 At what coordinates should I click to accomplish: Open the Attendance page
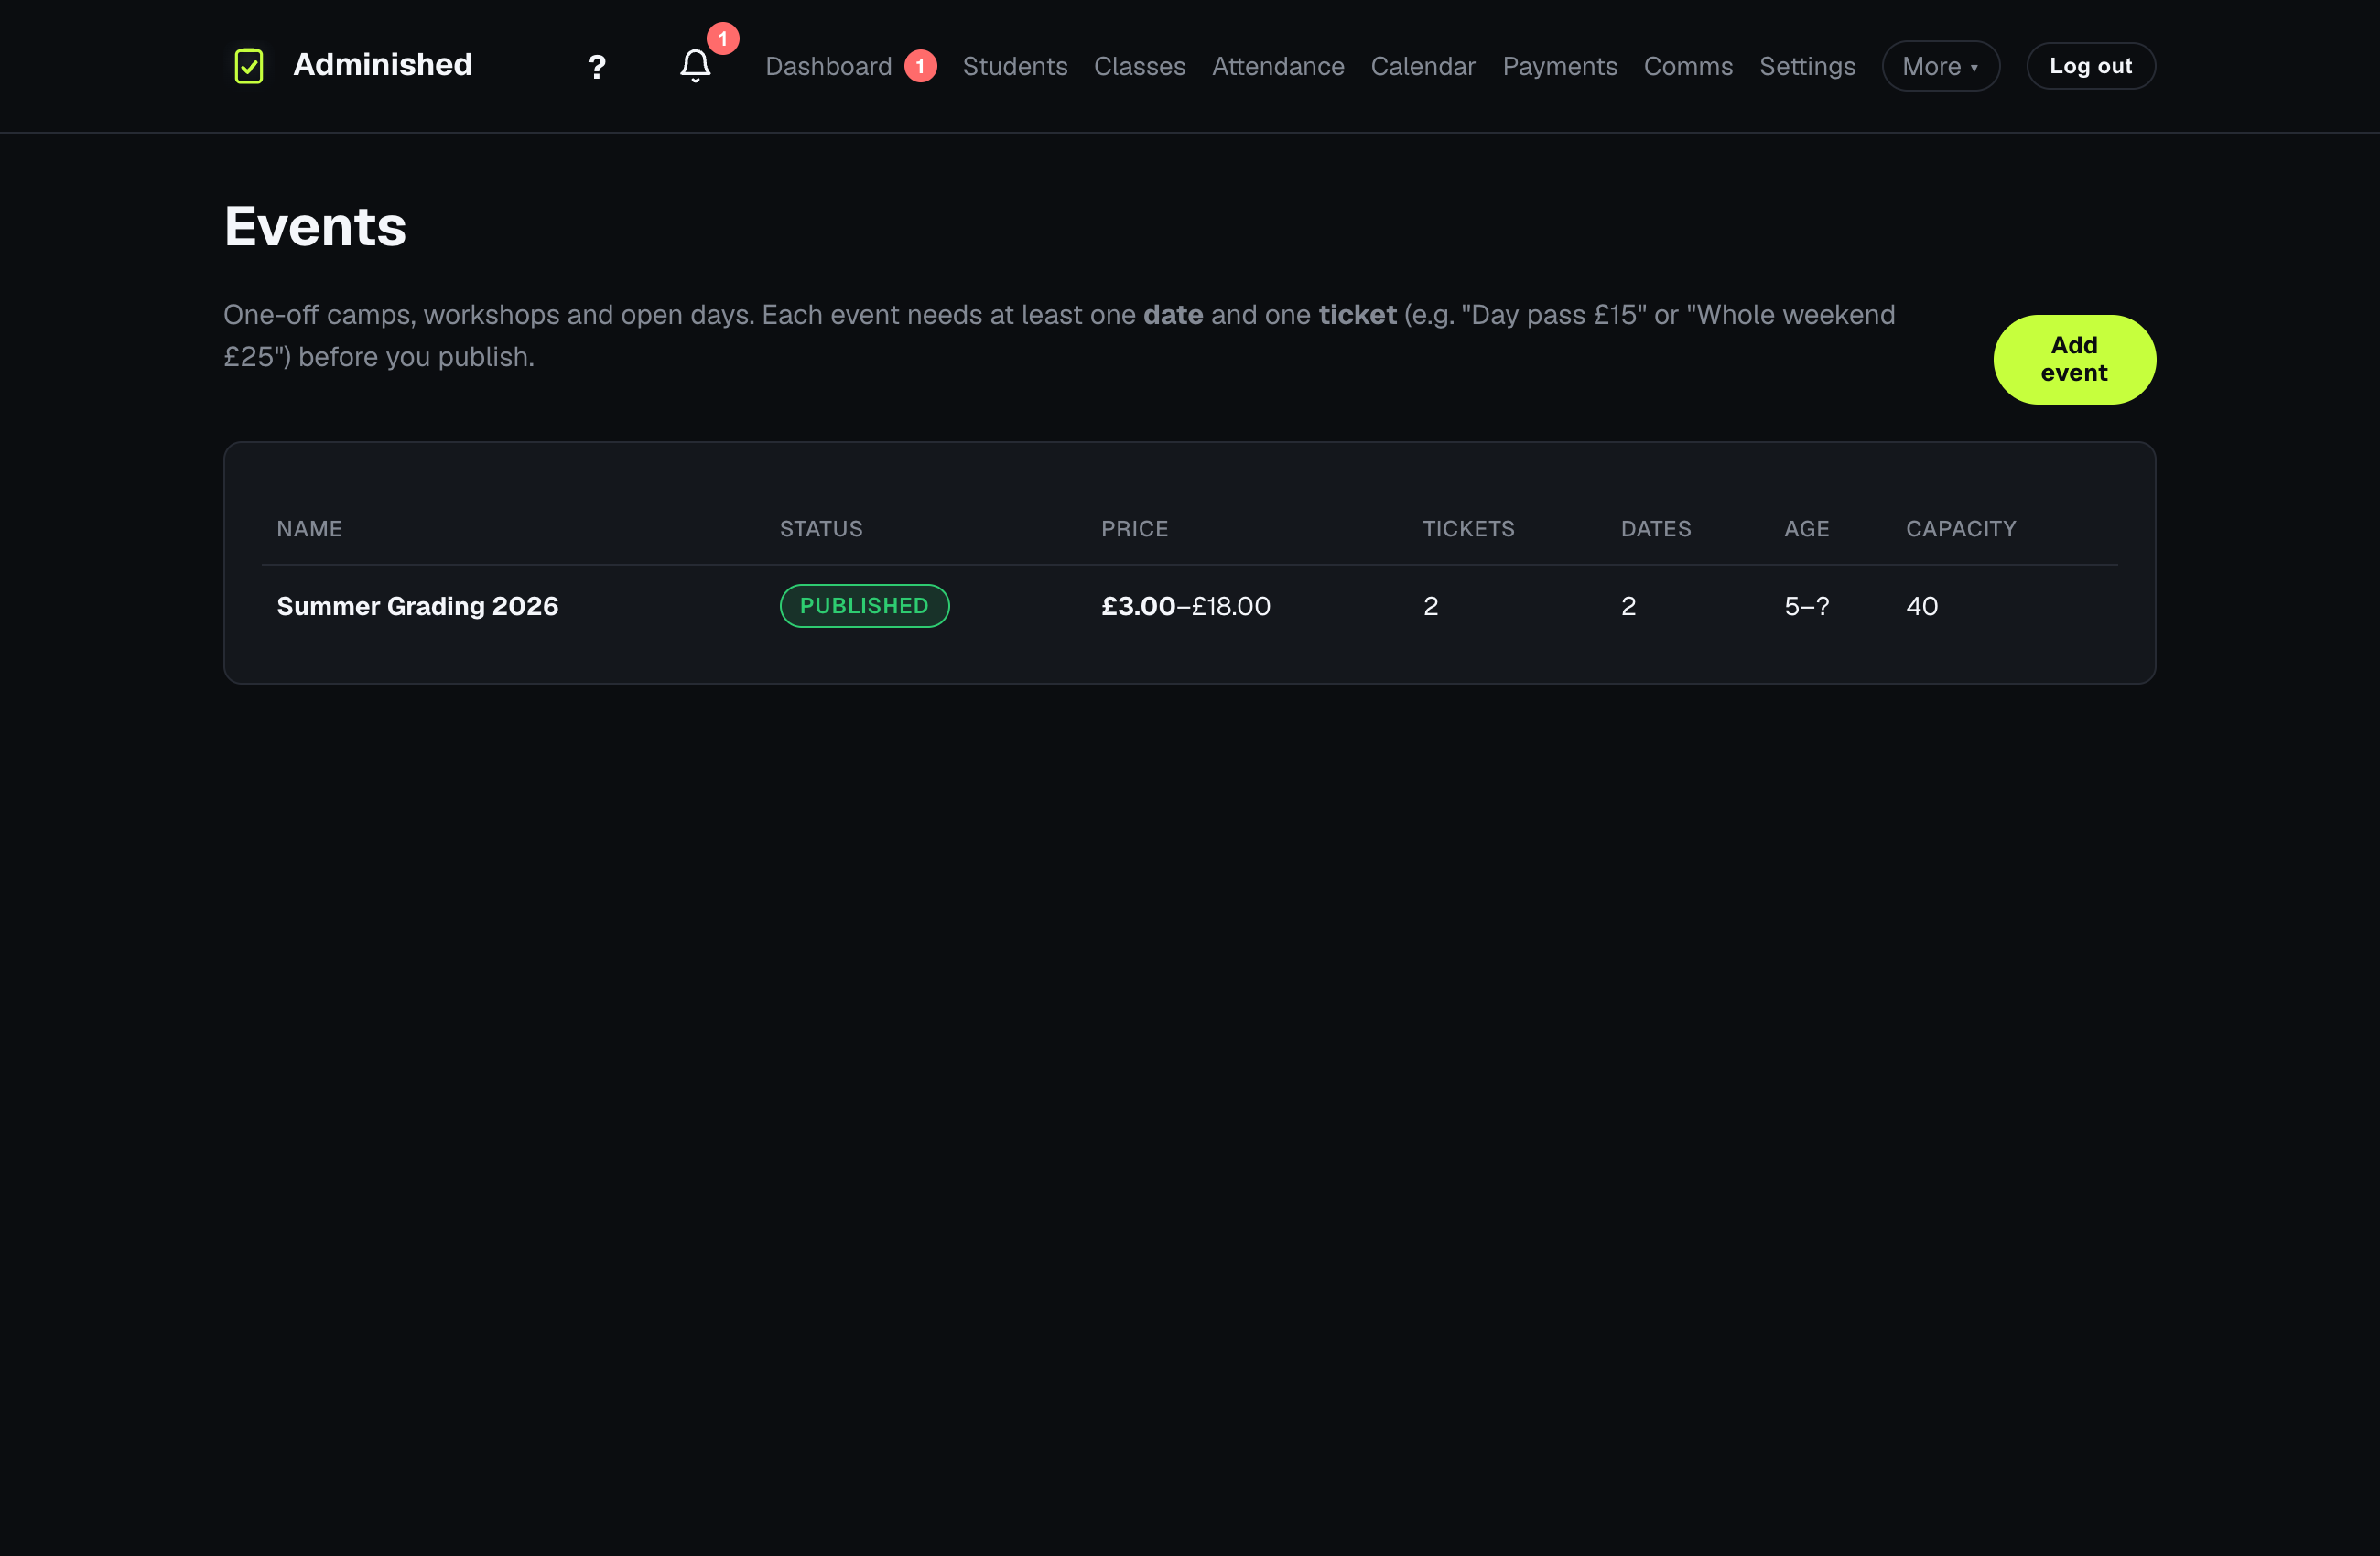point(1278,66)
